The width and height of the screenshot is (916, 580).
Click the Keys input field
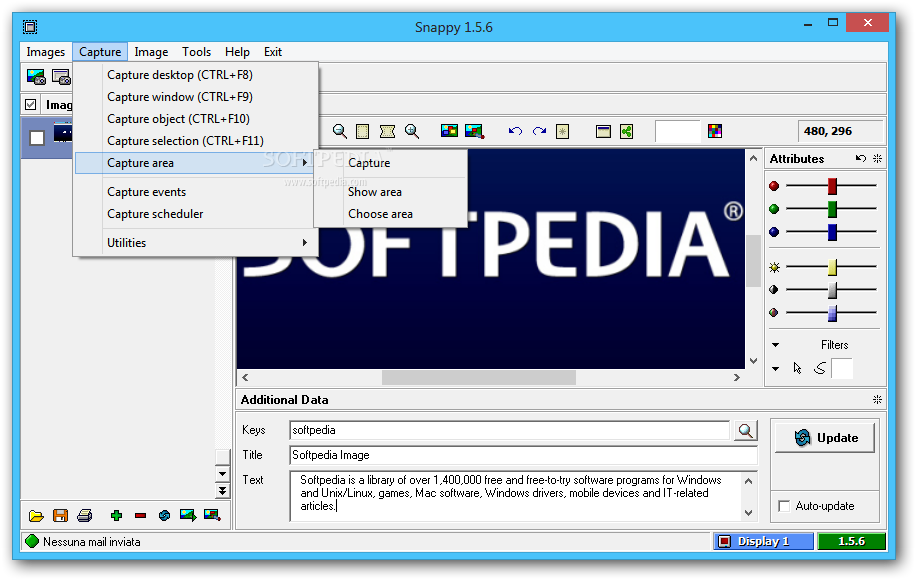pos(509,430)
